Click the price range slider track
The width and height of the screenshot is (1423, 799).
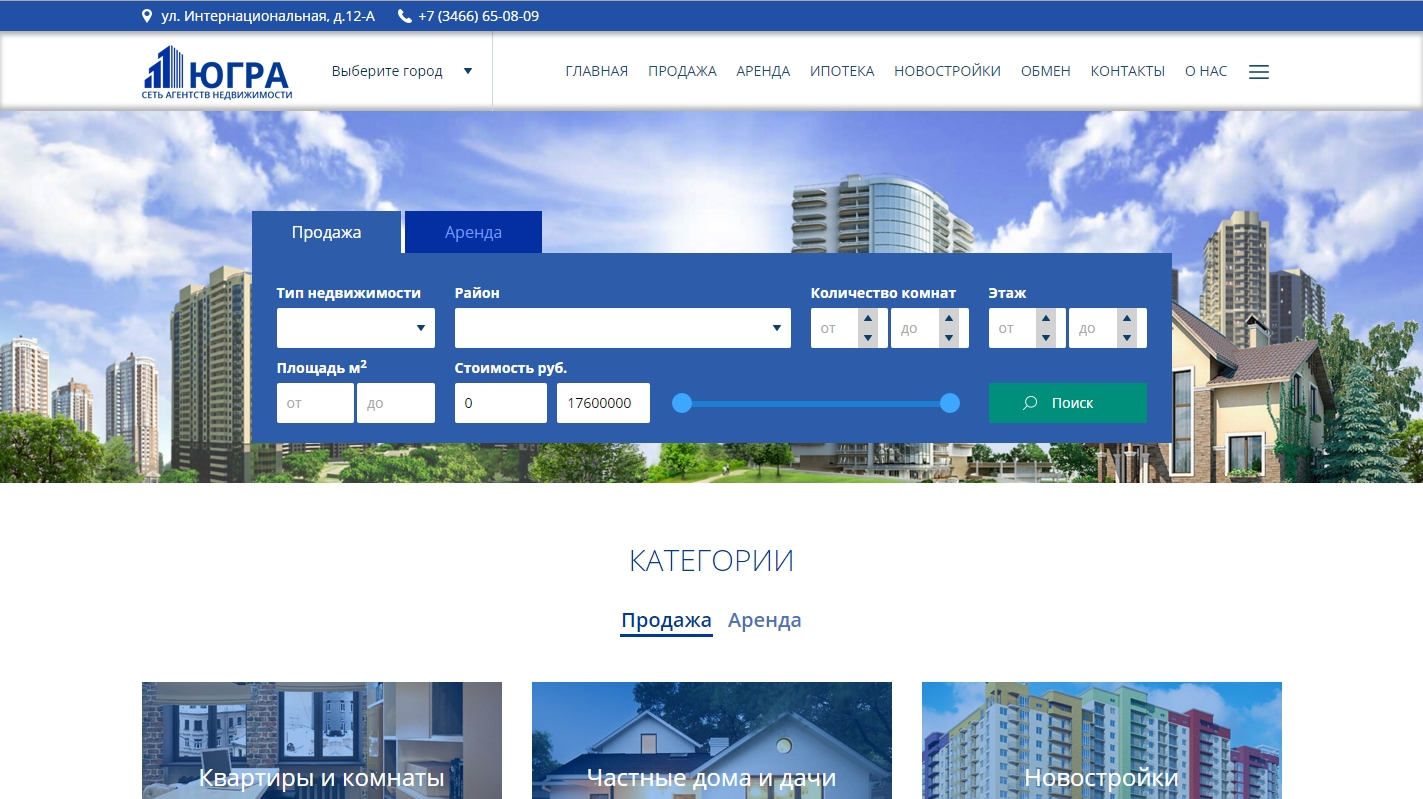pyautogui.click(x=816, y=403)
